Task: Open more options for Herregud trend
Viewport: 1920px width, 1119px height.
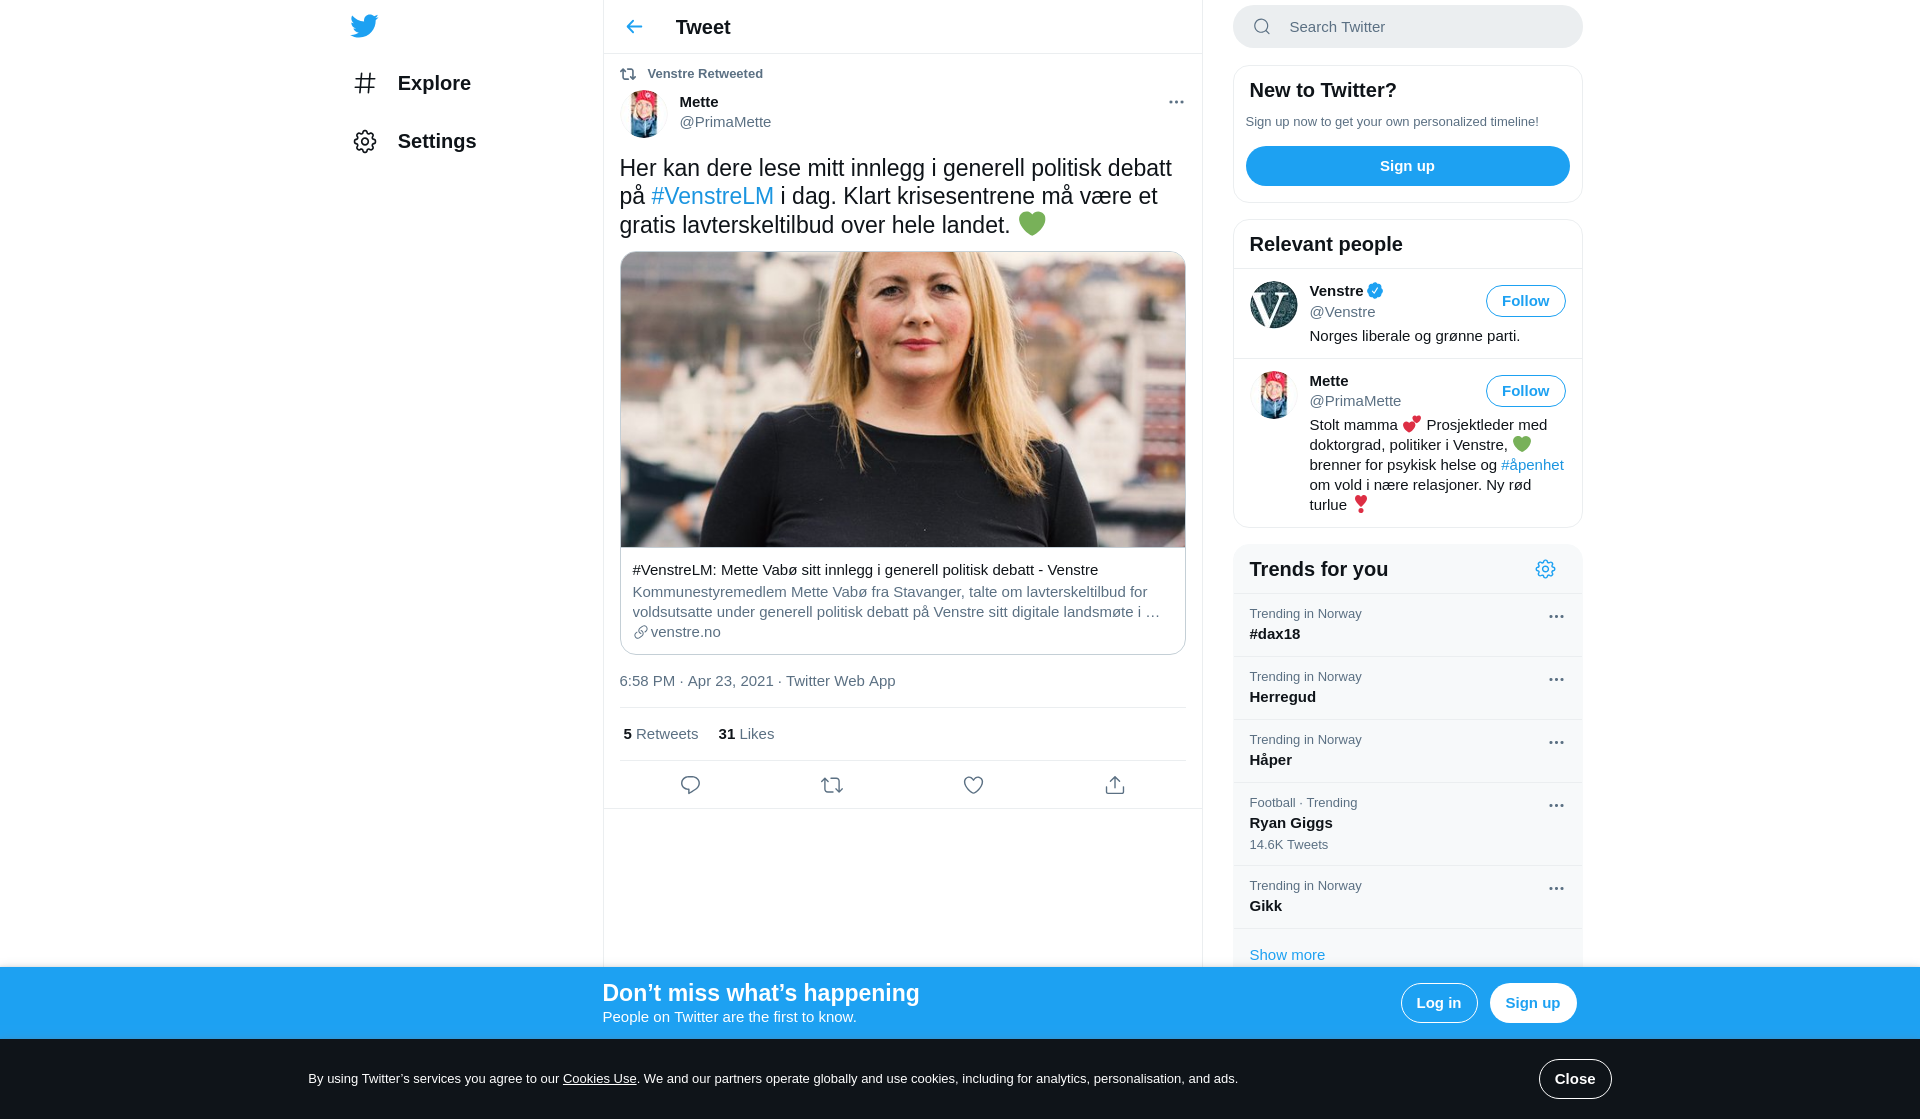Action: [1556, 680]
